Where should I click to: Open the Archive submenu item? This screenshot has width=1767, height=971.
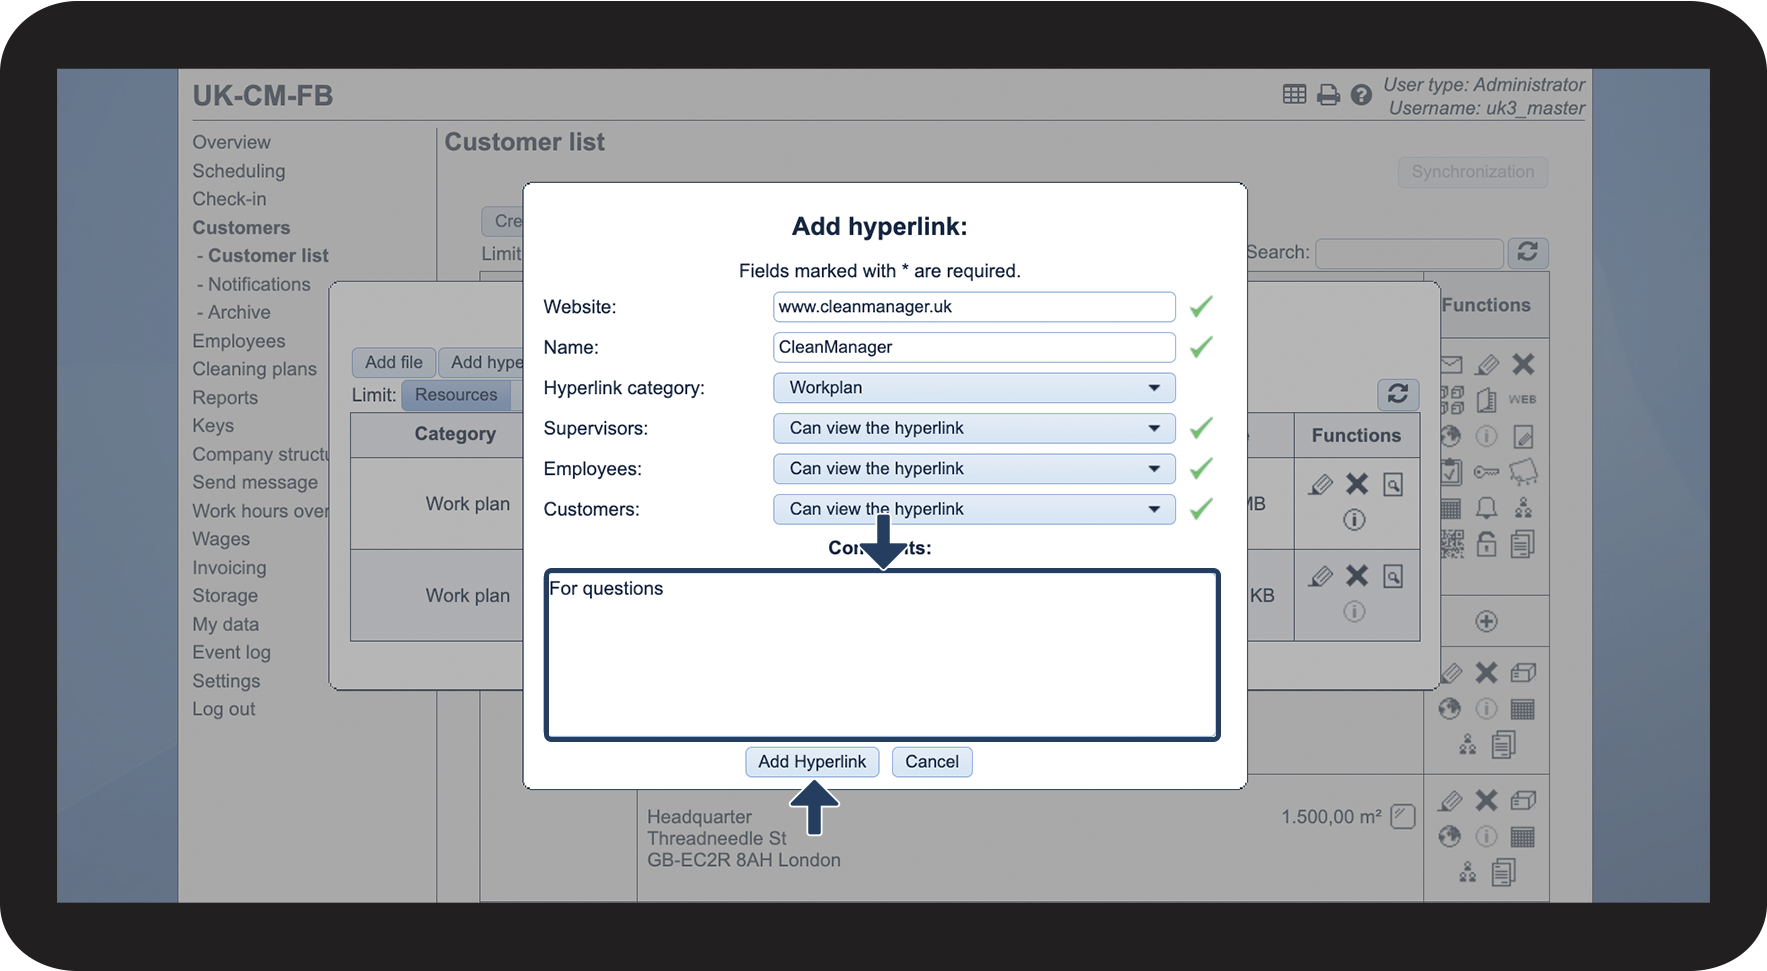pyautogui.click(x=239, y=312)
